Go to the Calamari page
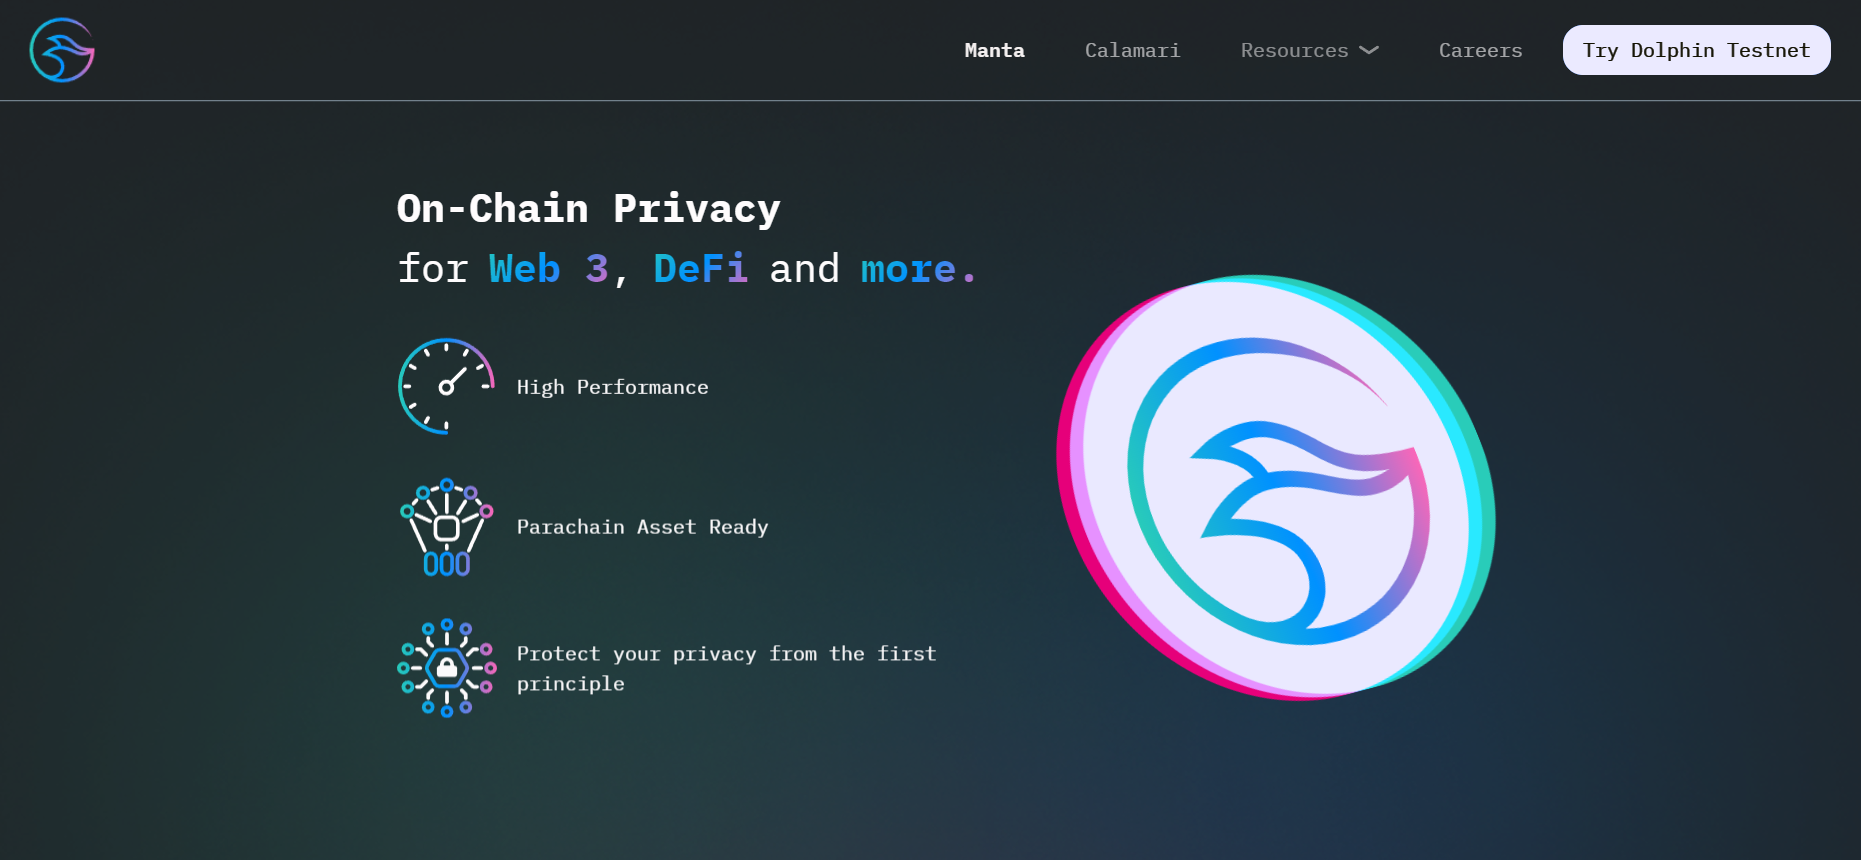Screen dimensions: 1861x860 (x=1132, y=50)
